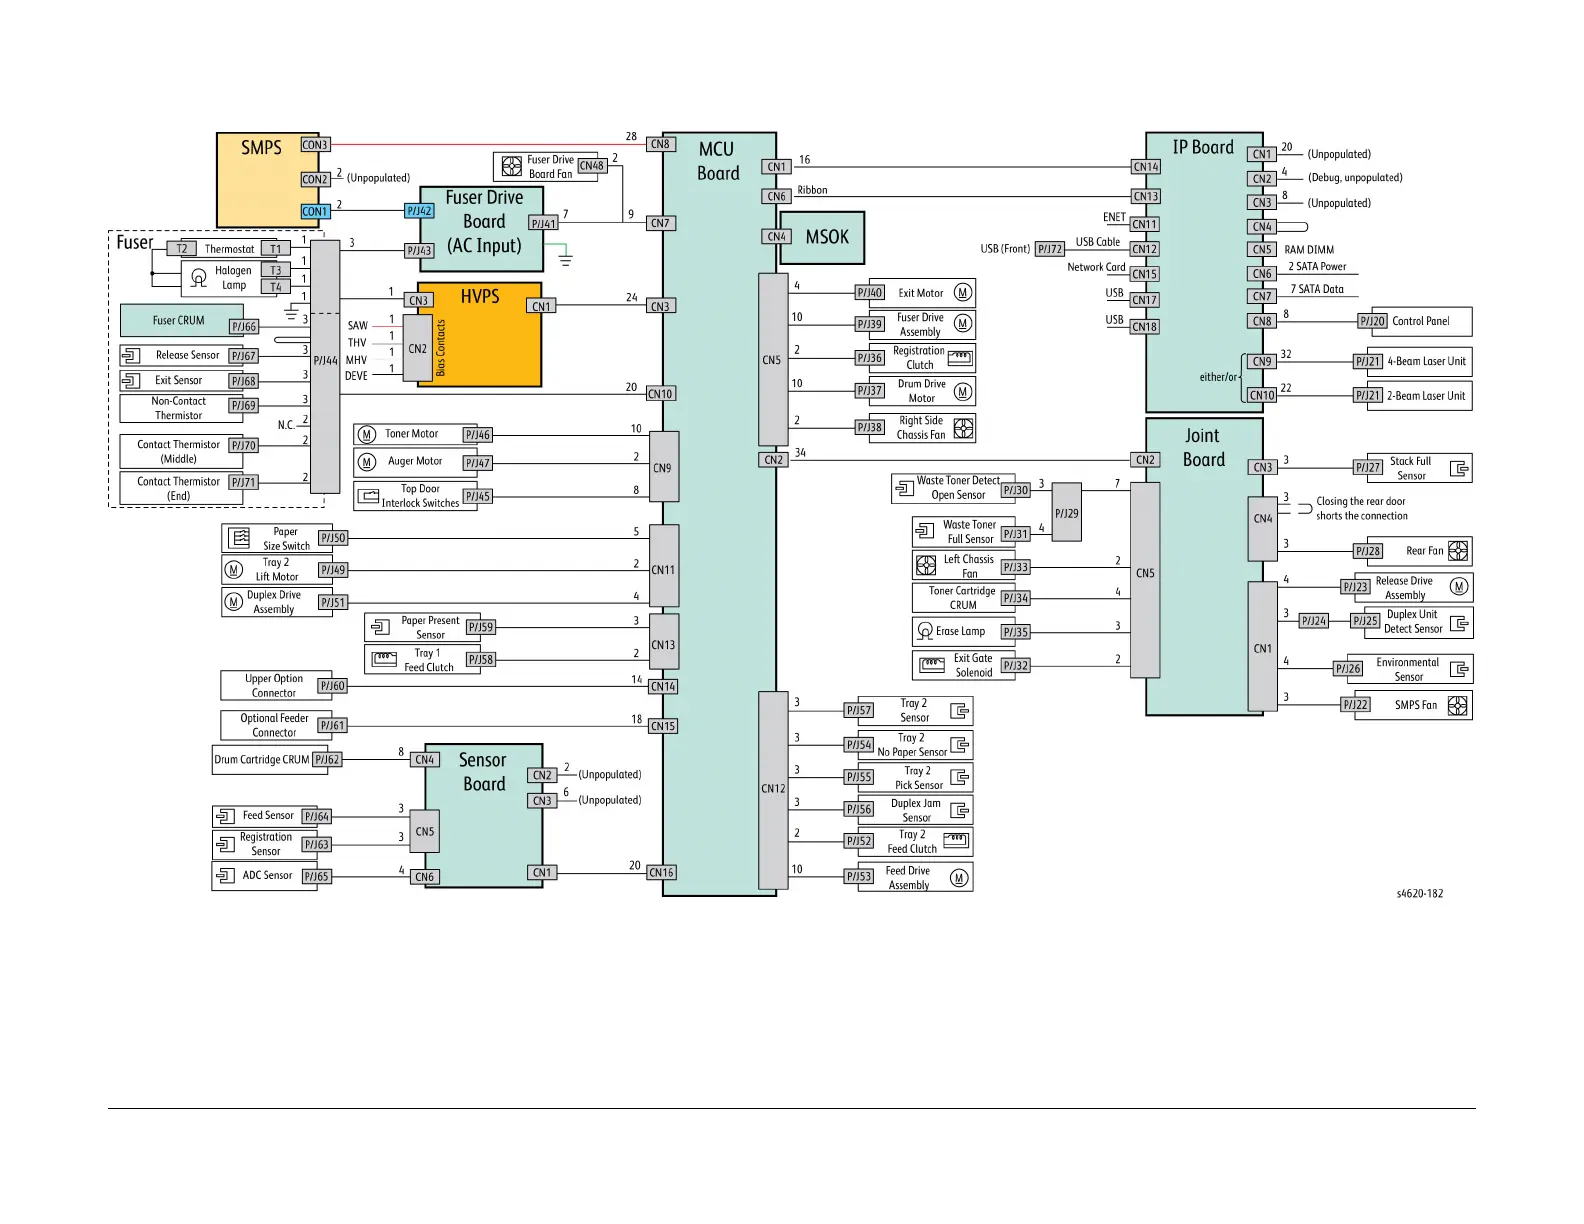Select the Exit Sensor symbol in the Fuser group
This screenshot has height=1224, width=1584.
tap(131, 380)
